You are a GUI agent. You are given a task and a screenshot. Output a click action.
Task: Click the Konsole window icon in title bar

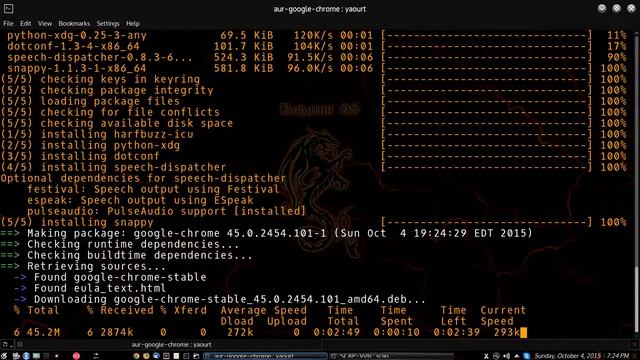8,9
